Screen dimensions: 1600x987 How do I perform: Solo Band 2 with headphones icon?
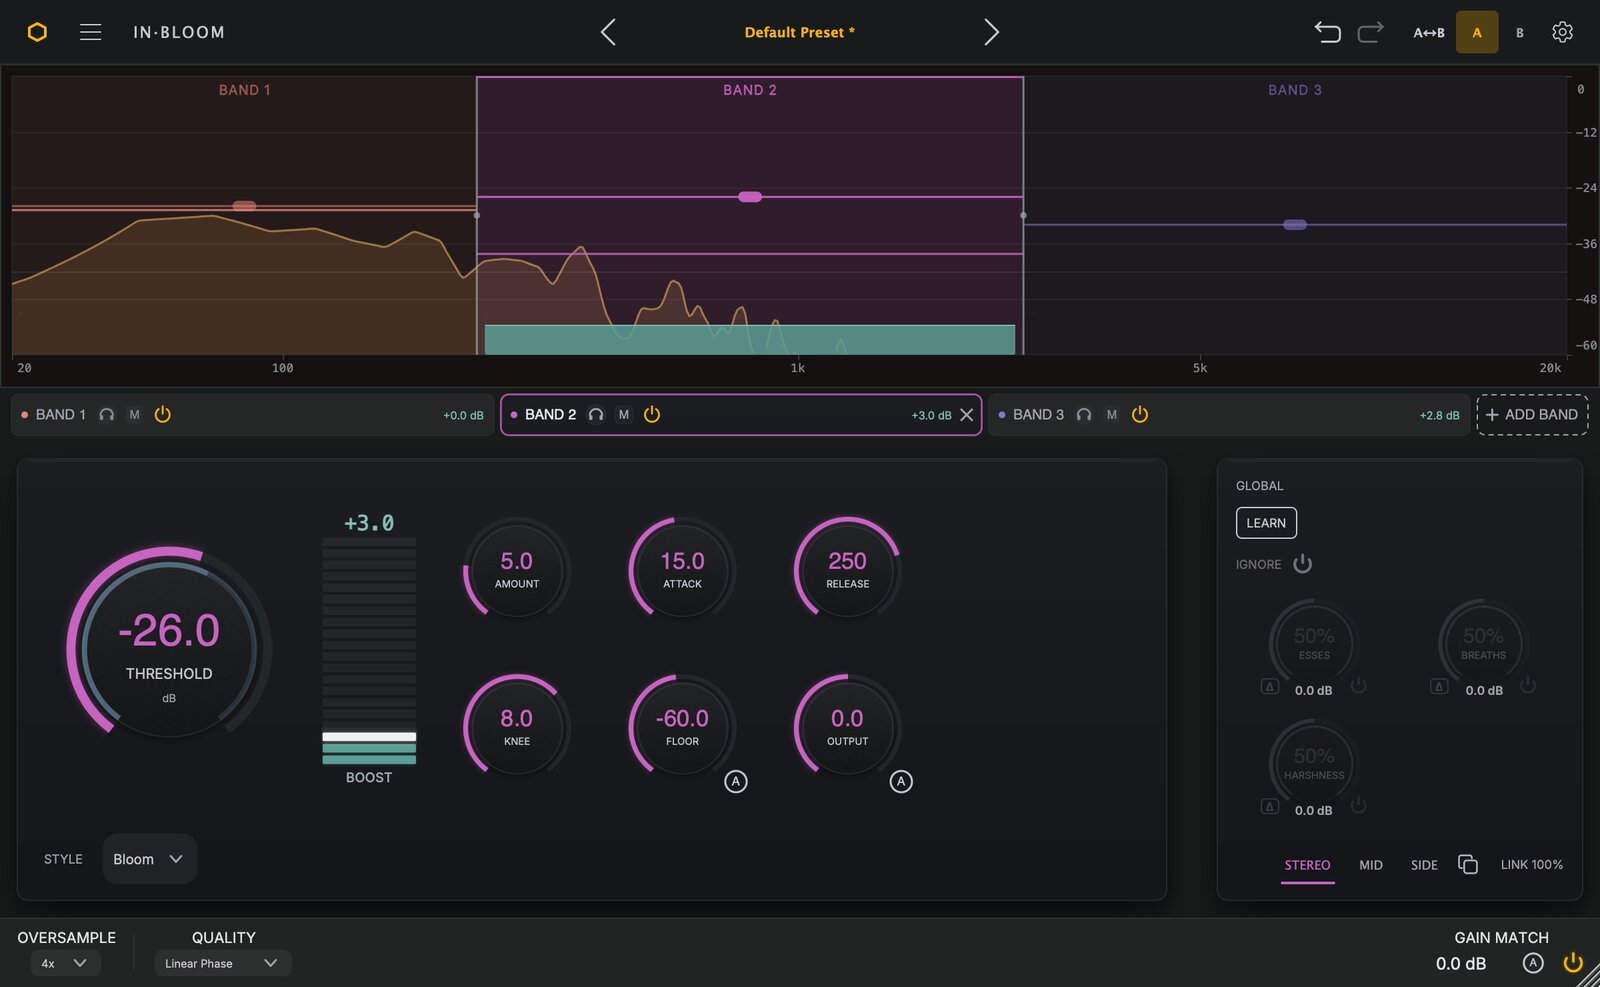coord(596,415)
